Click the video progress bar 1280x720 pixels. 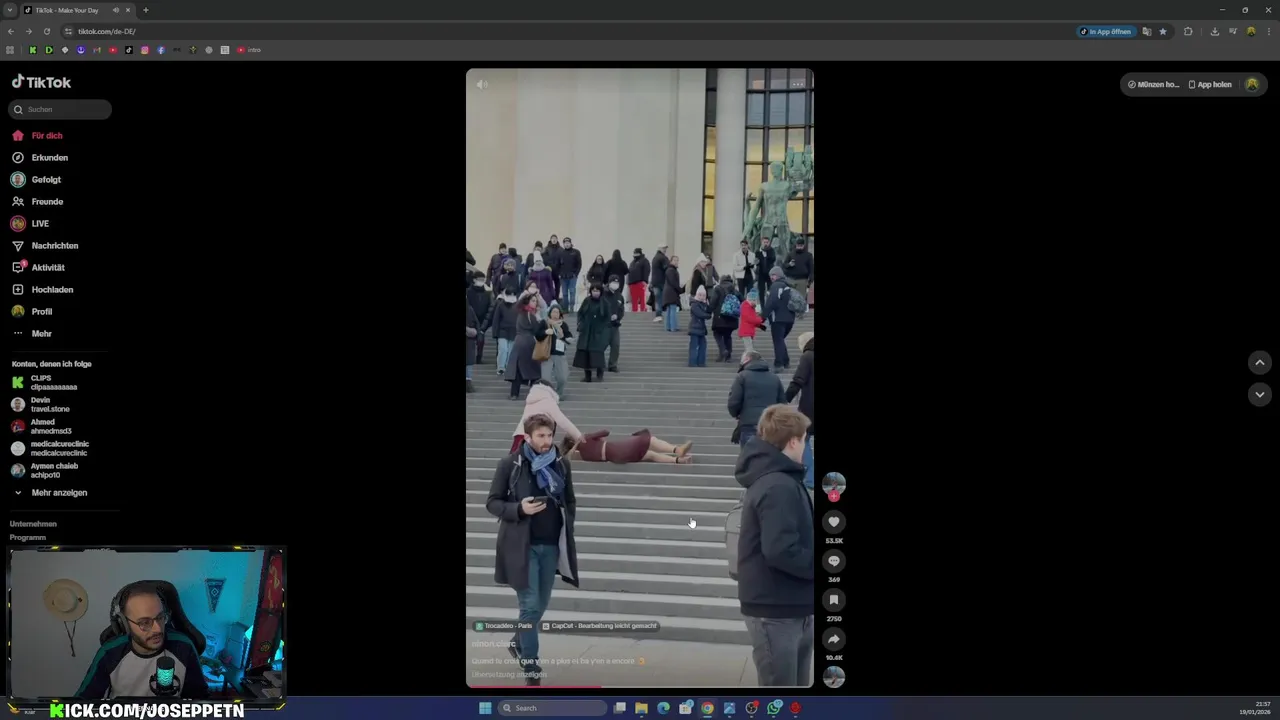coord(640,686)
